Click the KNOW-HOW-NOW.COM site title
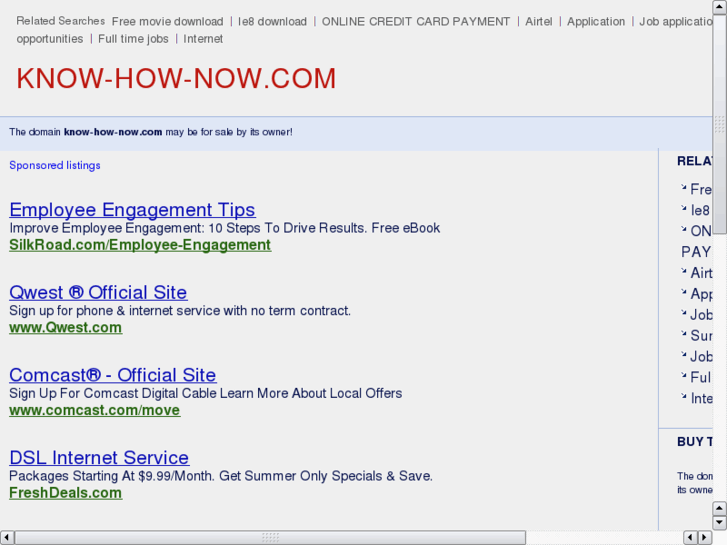 click(x=176, y=78)
